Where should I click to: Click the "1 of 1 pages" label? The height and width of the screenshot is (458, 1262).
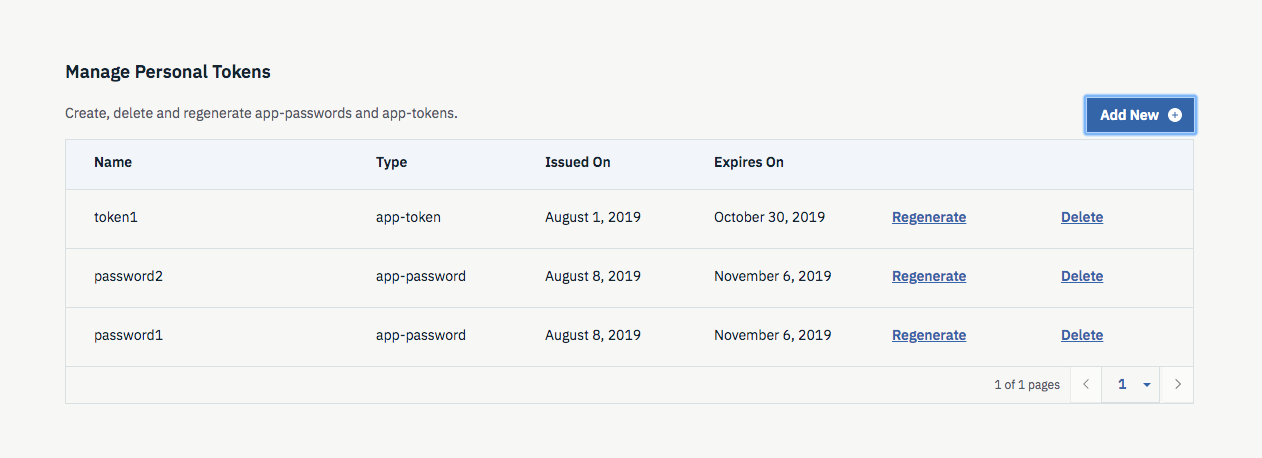pyautogui.click(x=1027, y=385)
